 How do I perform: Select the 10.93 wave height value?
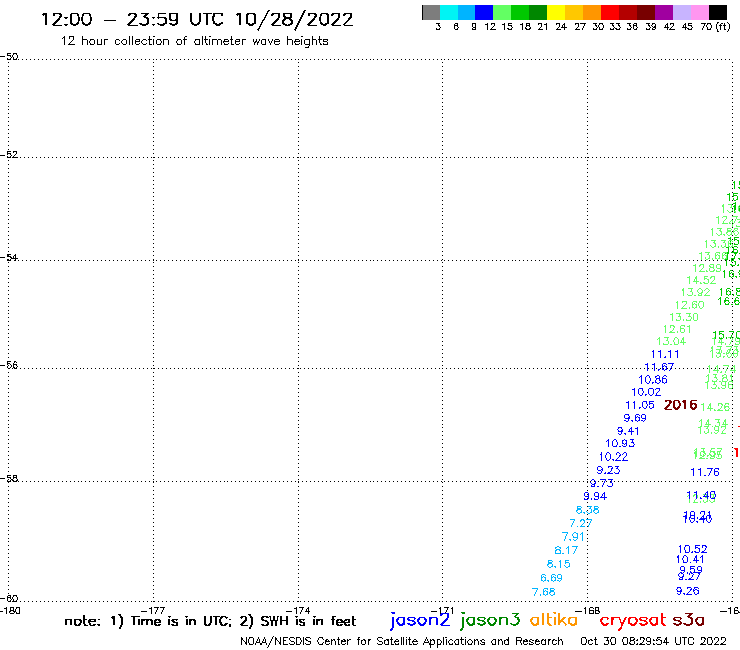pos(620,443)
